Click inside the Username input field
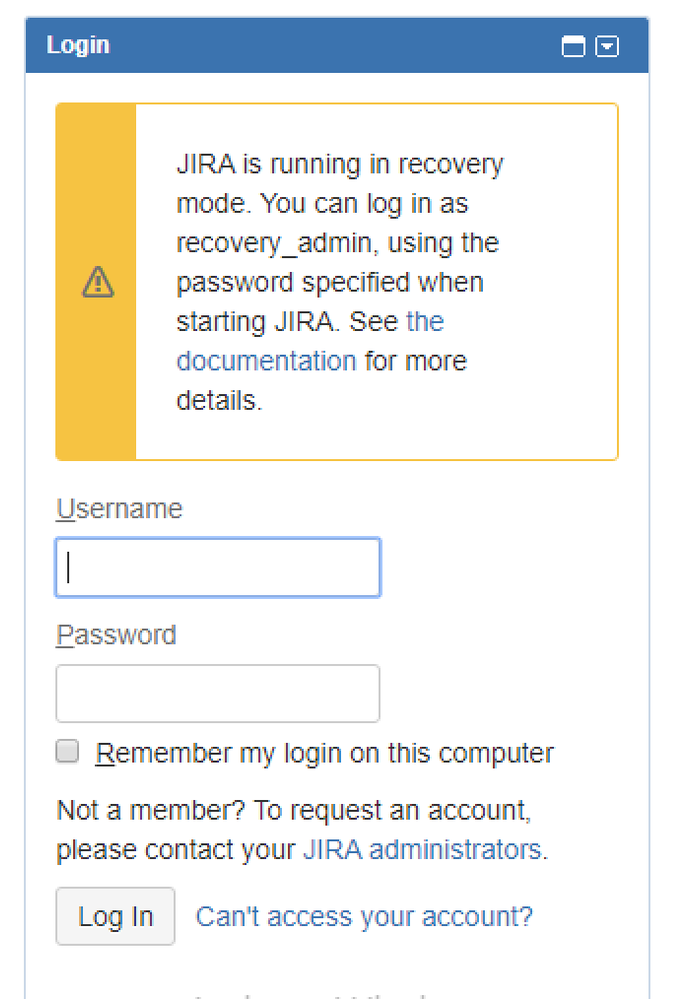Image resolution: width=694 pixels, height=999 pixels. 217,567
